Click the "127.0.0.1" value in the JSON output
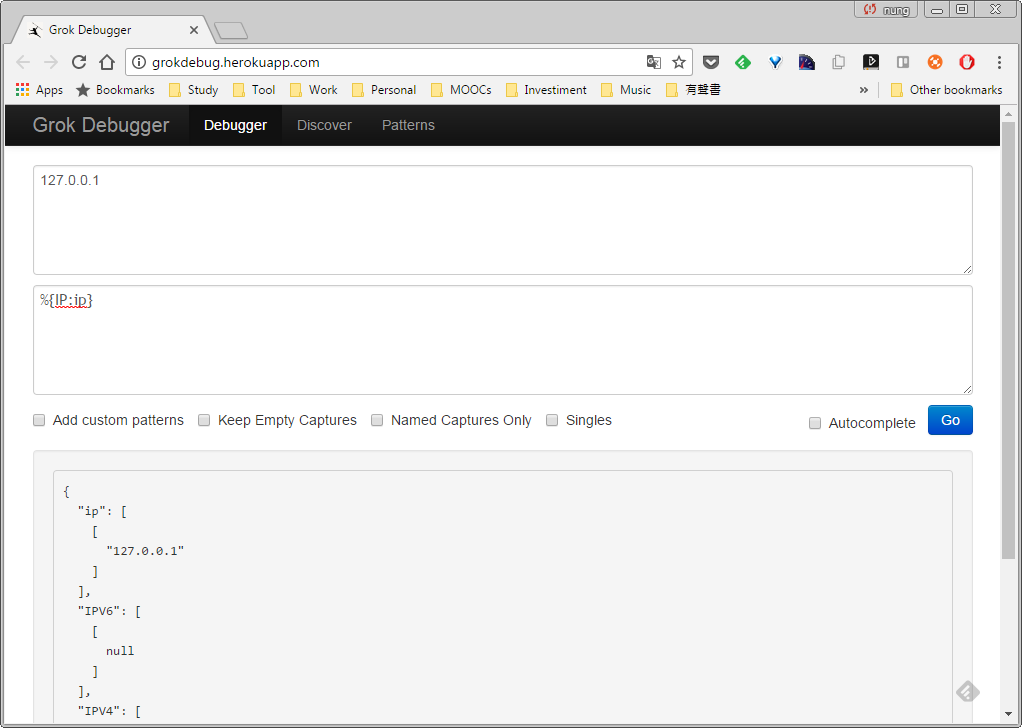The image size is (1022, 728). point(145,551)
